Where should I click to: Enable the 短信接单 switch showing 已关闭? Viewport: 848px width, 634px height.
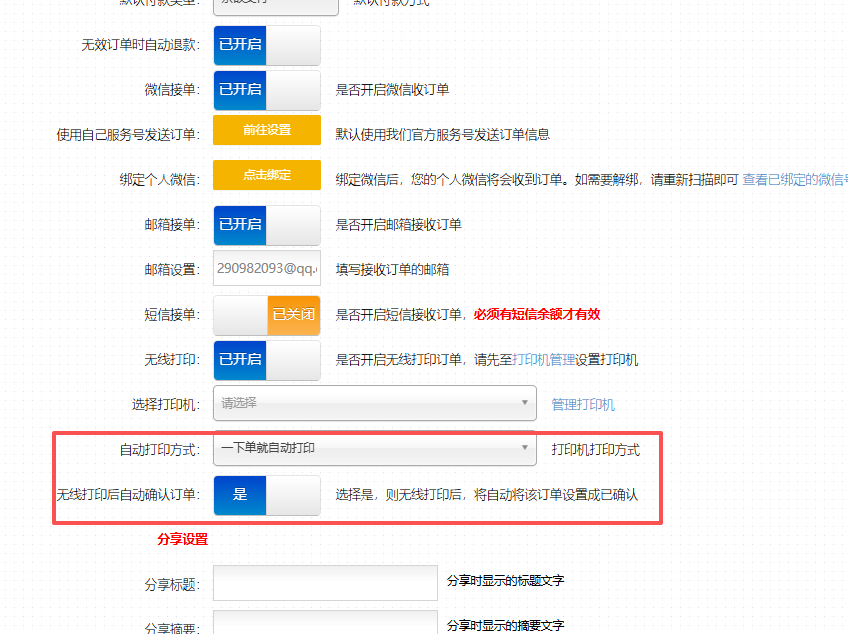coord(267,315)
